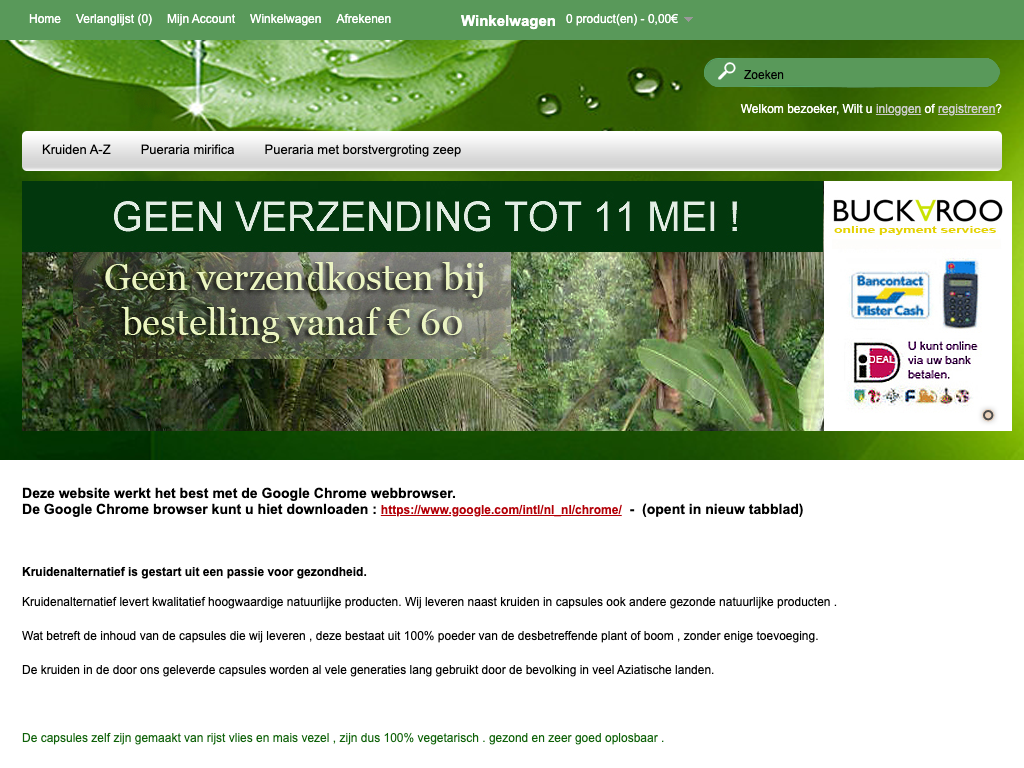Open the Pueraria mirifica category
Image resolution: width=1024 pixels, height=768 pixels.
click(187, 150)
